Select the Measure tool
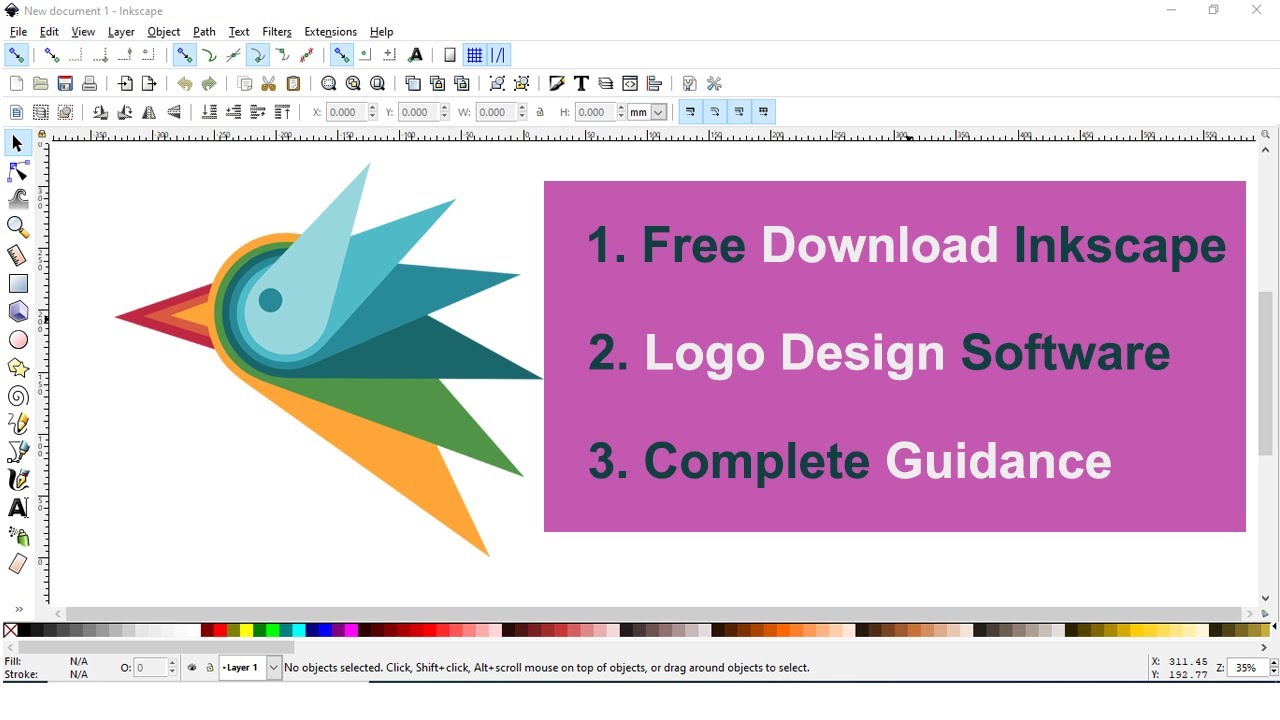This screenshot has width=1280, height=720. [18, 256]
